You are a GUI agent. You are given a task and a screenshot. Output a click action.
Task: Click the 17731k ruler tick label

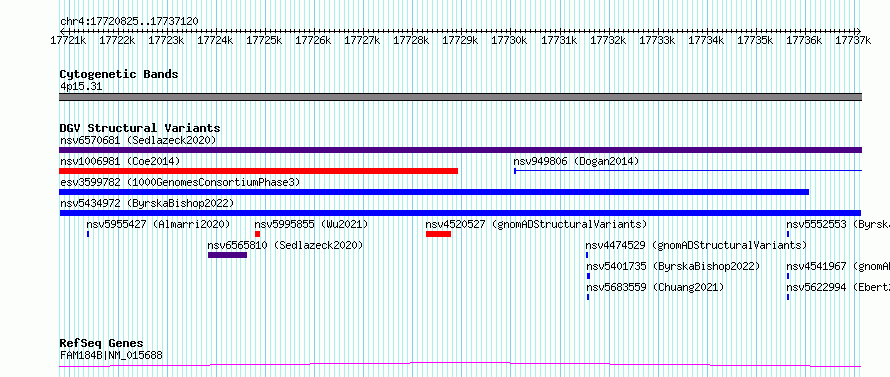pos(559,40)
